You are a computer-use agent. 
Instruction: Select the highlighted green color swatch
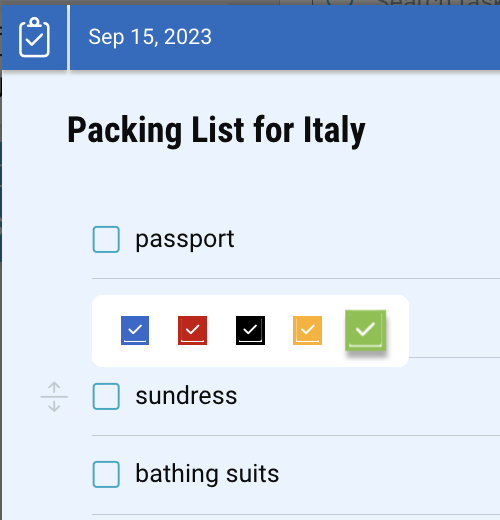366,330
